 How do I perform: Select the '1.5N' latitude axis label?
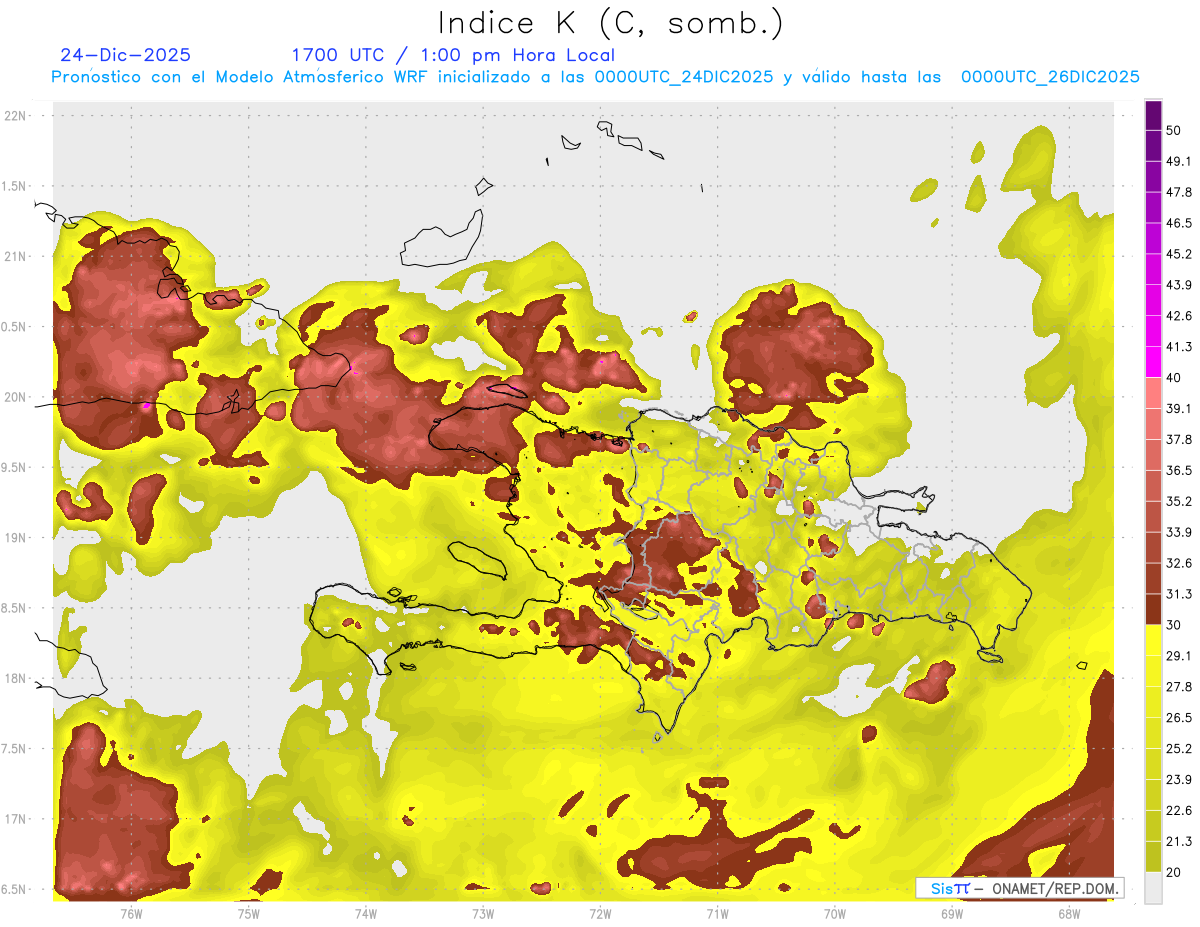point(14,186)
